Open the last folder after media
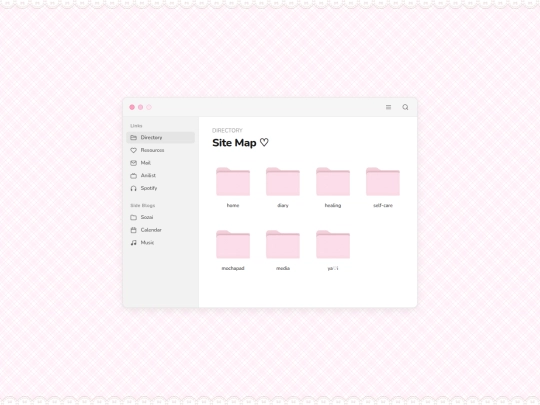This screenshot has width=540, height=405. 333,250
